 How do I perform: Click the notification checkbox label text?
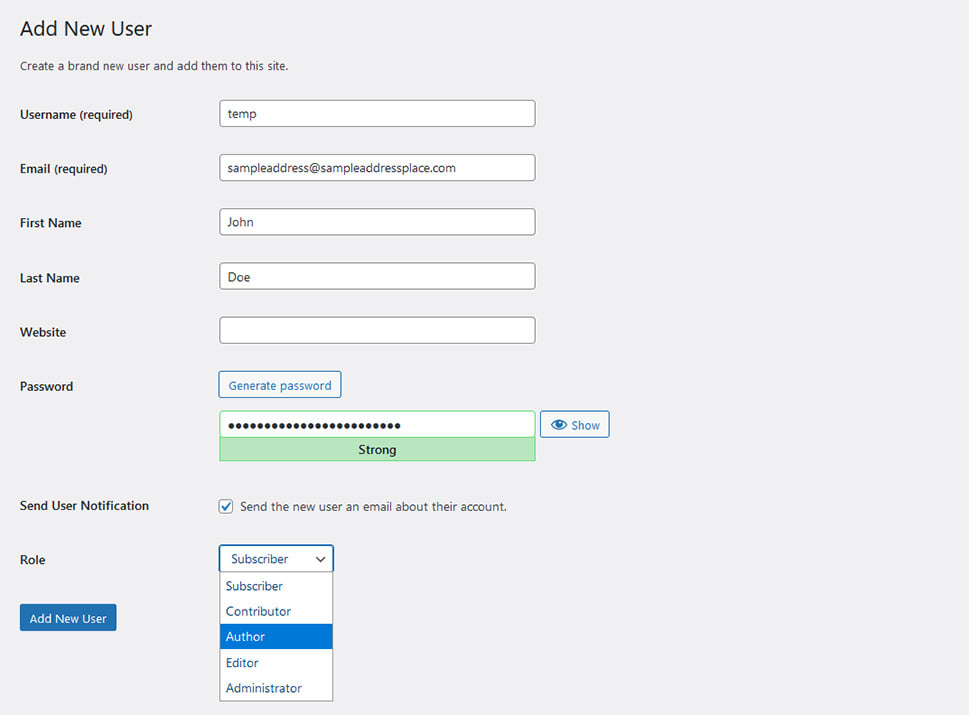coord(373,507)
